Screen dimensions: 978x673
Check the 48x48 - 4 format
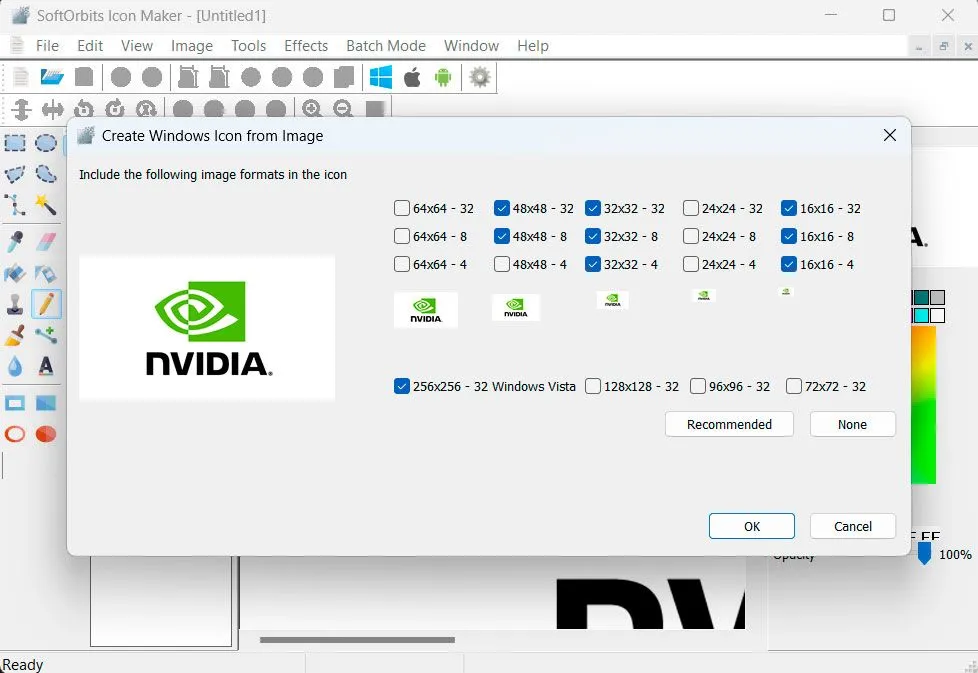[501, 264]
